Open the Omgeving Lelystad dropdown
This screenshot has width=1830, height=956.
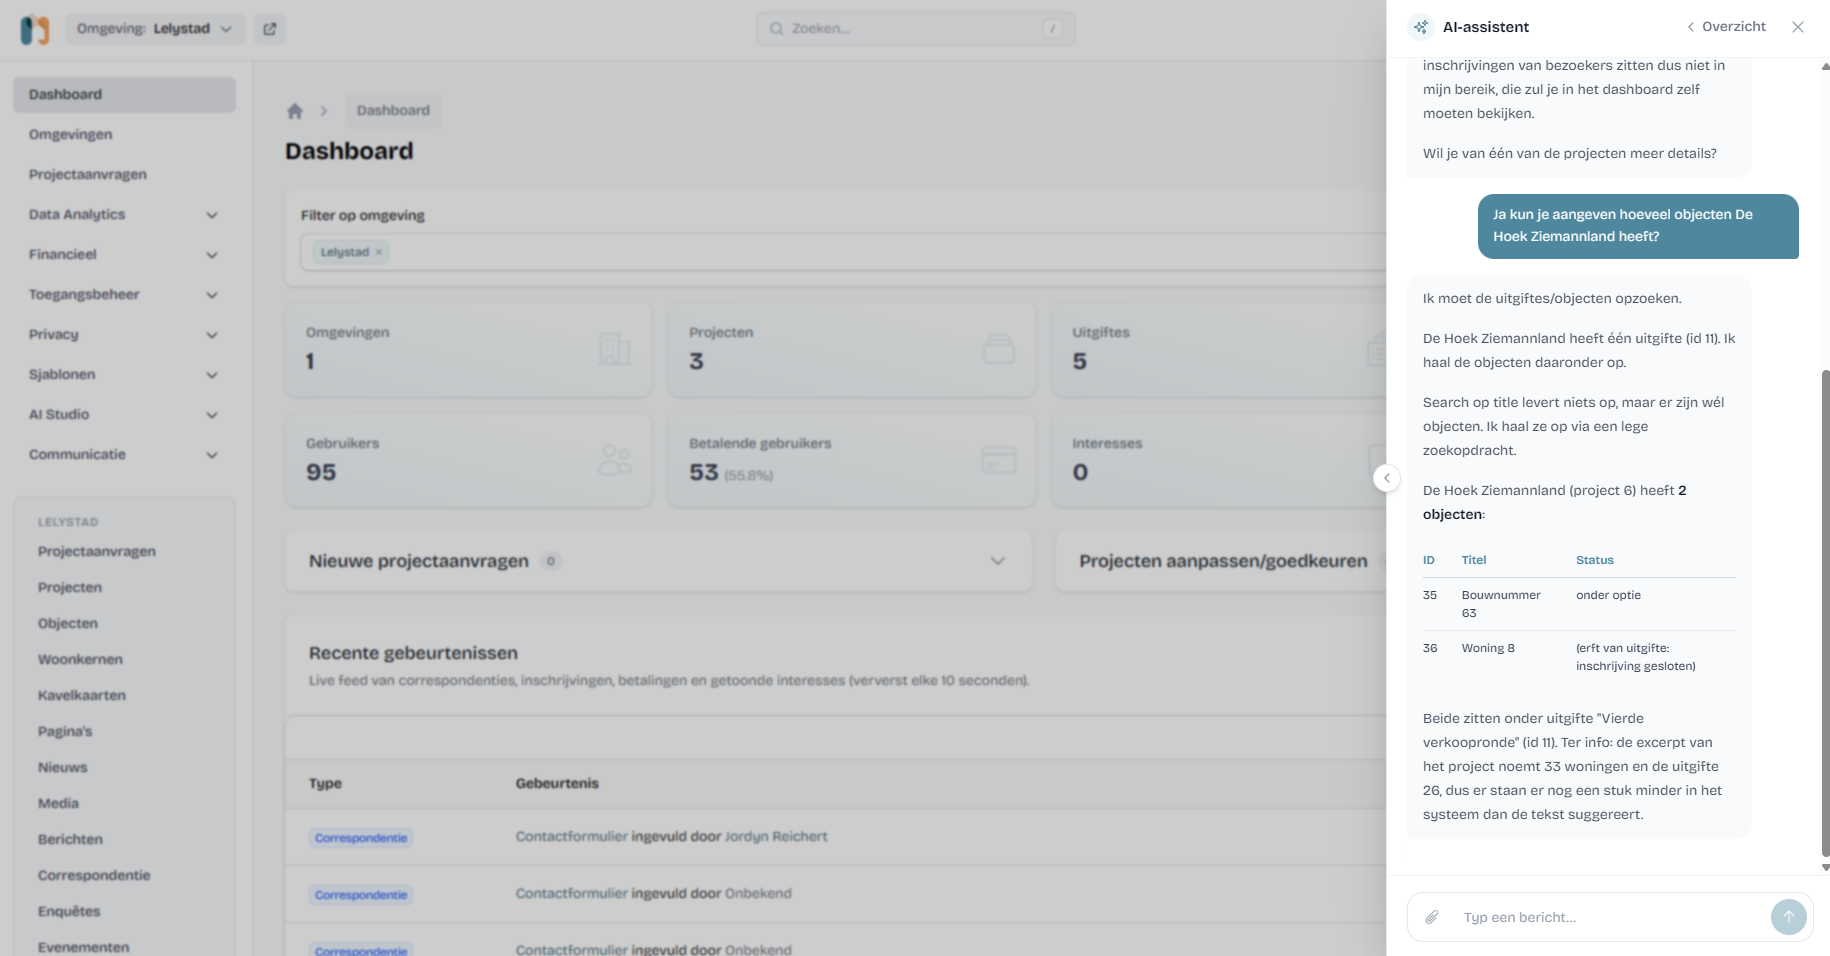(x=154, y=29)
